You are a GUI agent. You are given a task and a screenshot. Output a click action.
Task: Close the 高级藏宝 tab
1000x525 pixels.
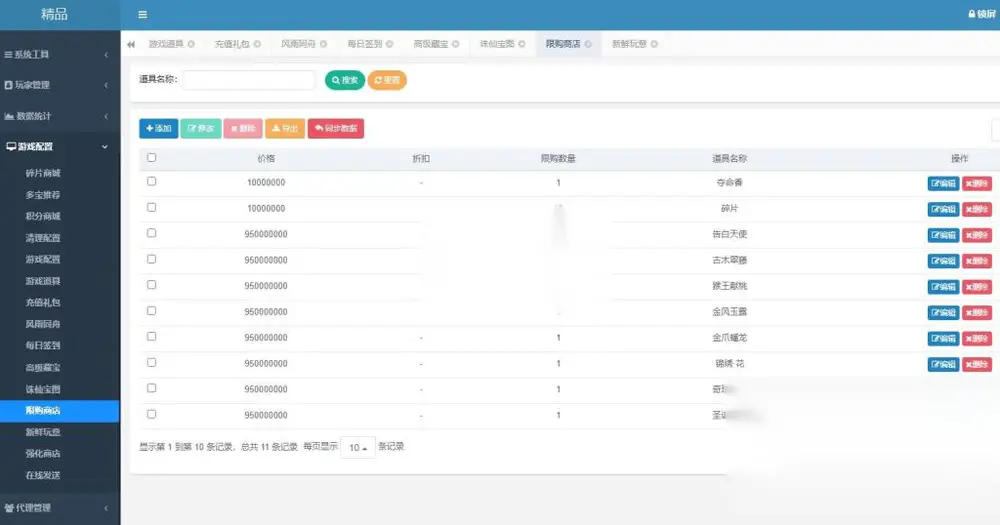tap(456, 44)
